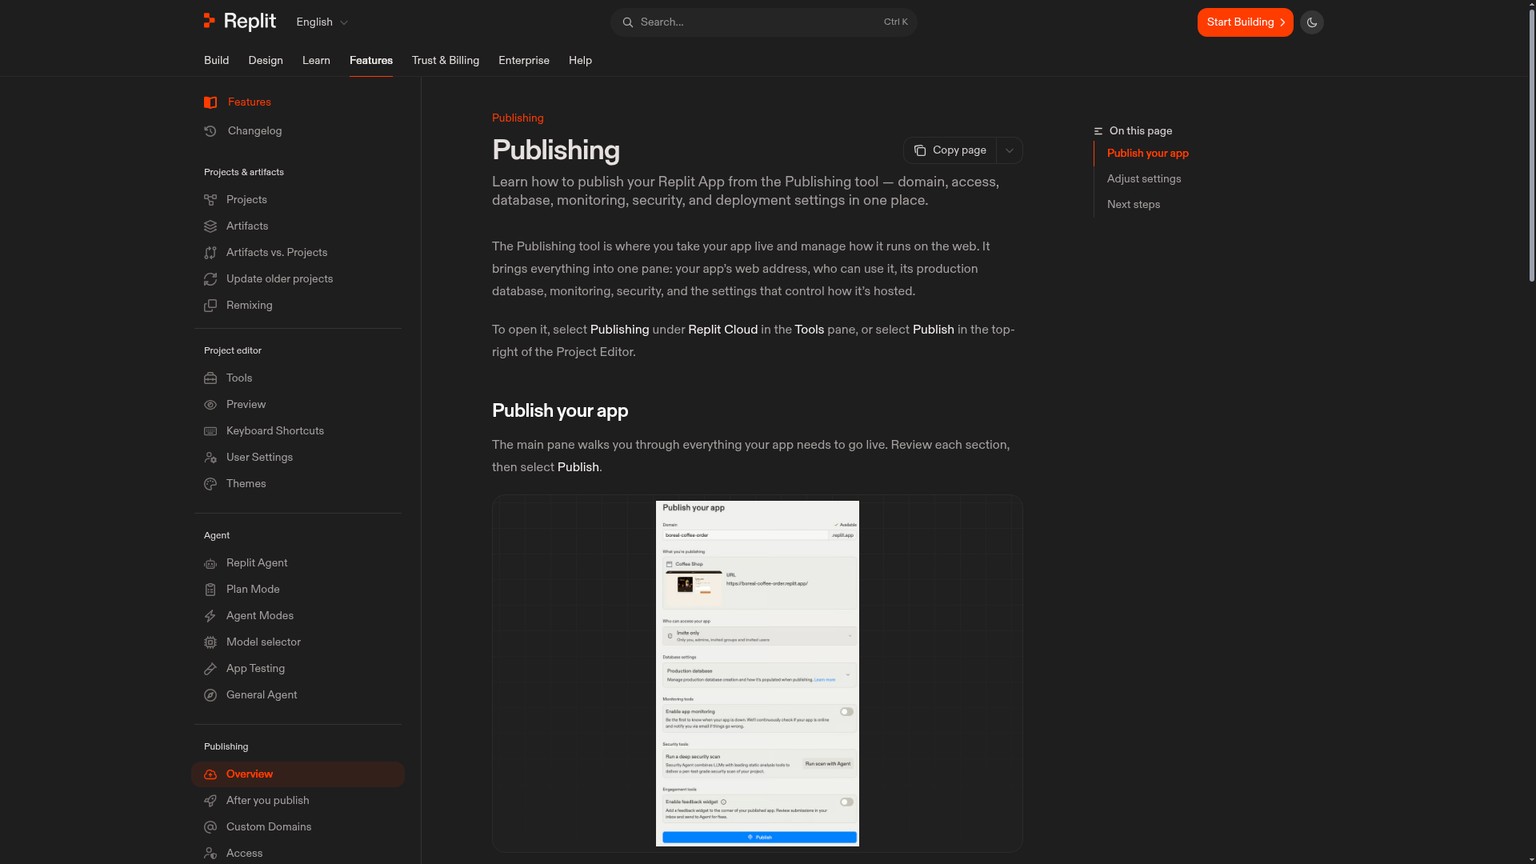The image size is (1536, 864).
Task: Open the Help tab
Action: click(x=580, y=60)
